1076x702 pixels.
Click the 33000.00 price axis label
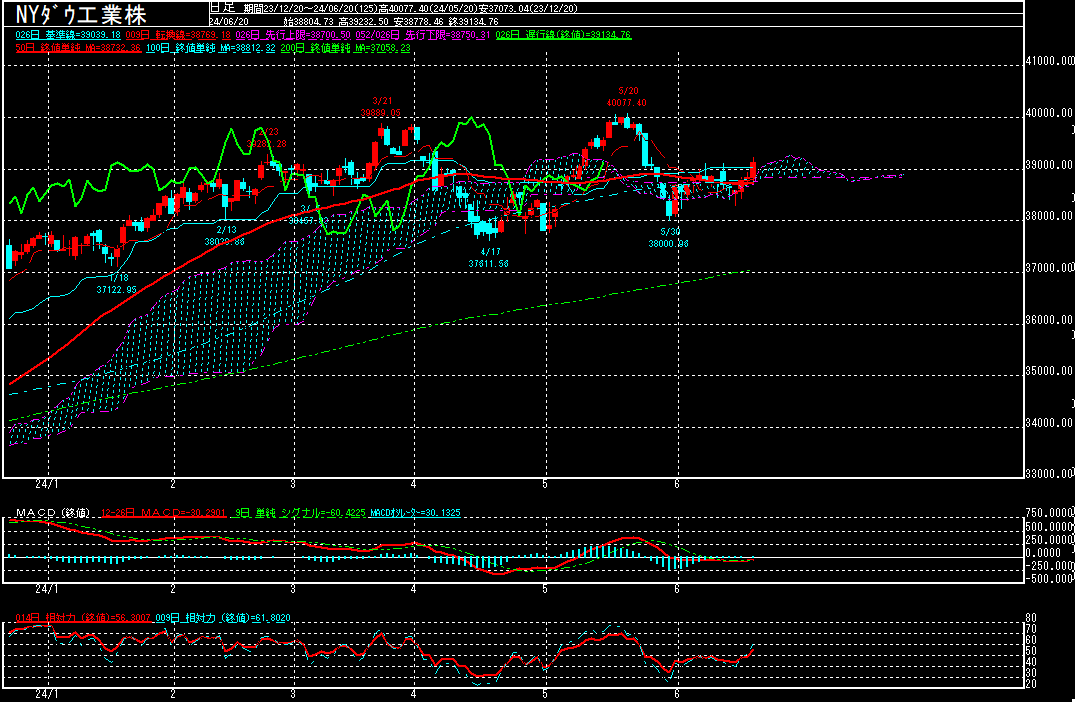coord(1049,473)
